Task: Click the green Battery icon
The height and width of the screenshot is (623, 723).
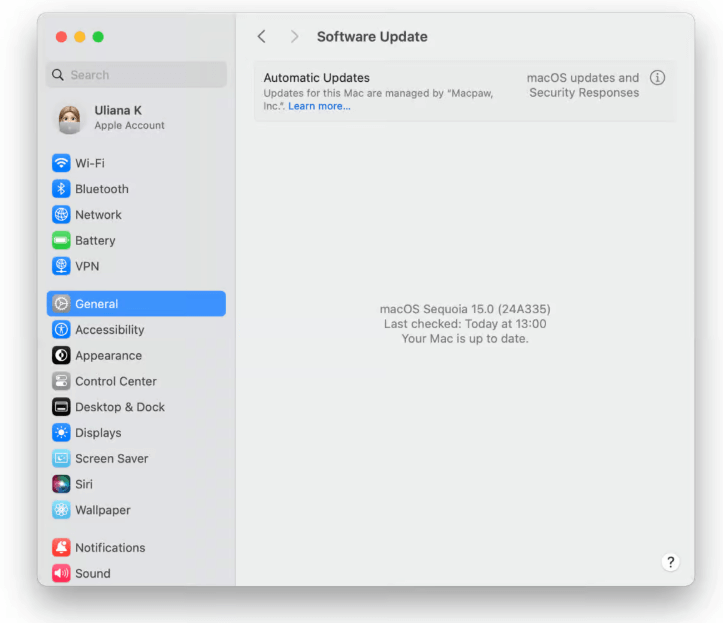Action: pyautogui.click(x=61, y=240)
